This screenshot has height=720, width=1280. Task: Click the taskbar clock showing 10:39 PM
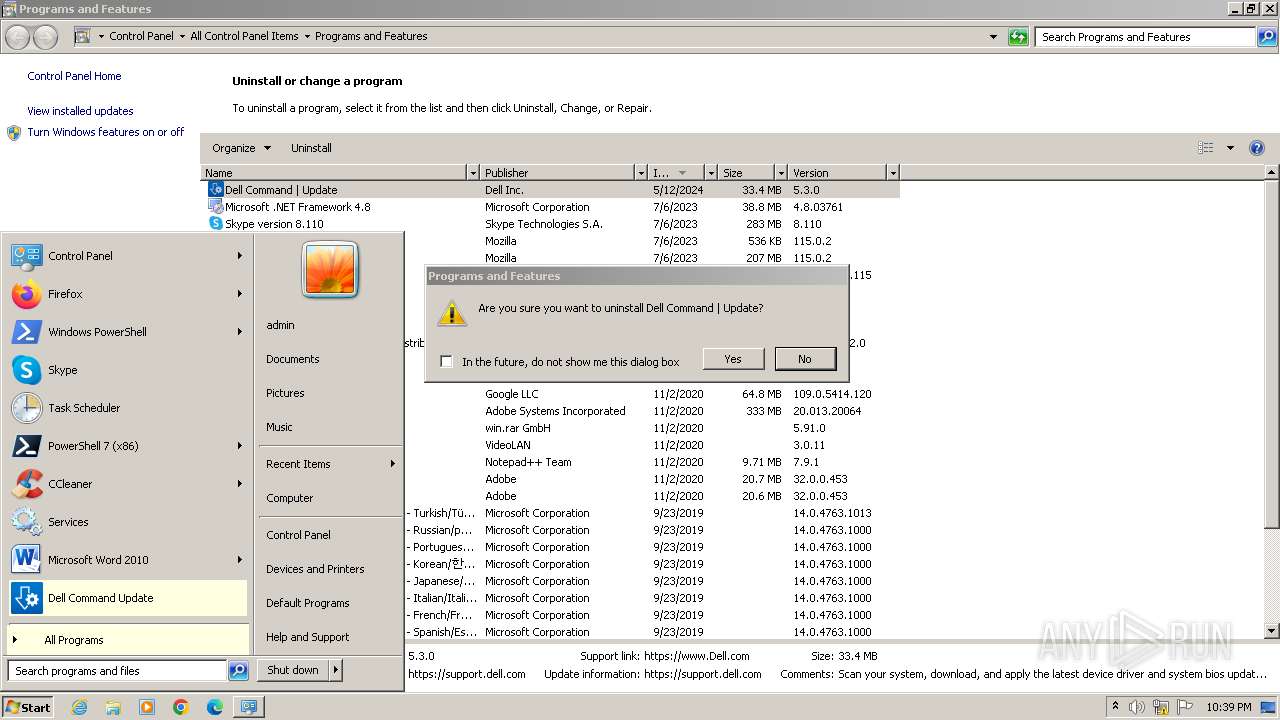click(1228, 707)
